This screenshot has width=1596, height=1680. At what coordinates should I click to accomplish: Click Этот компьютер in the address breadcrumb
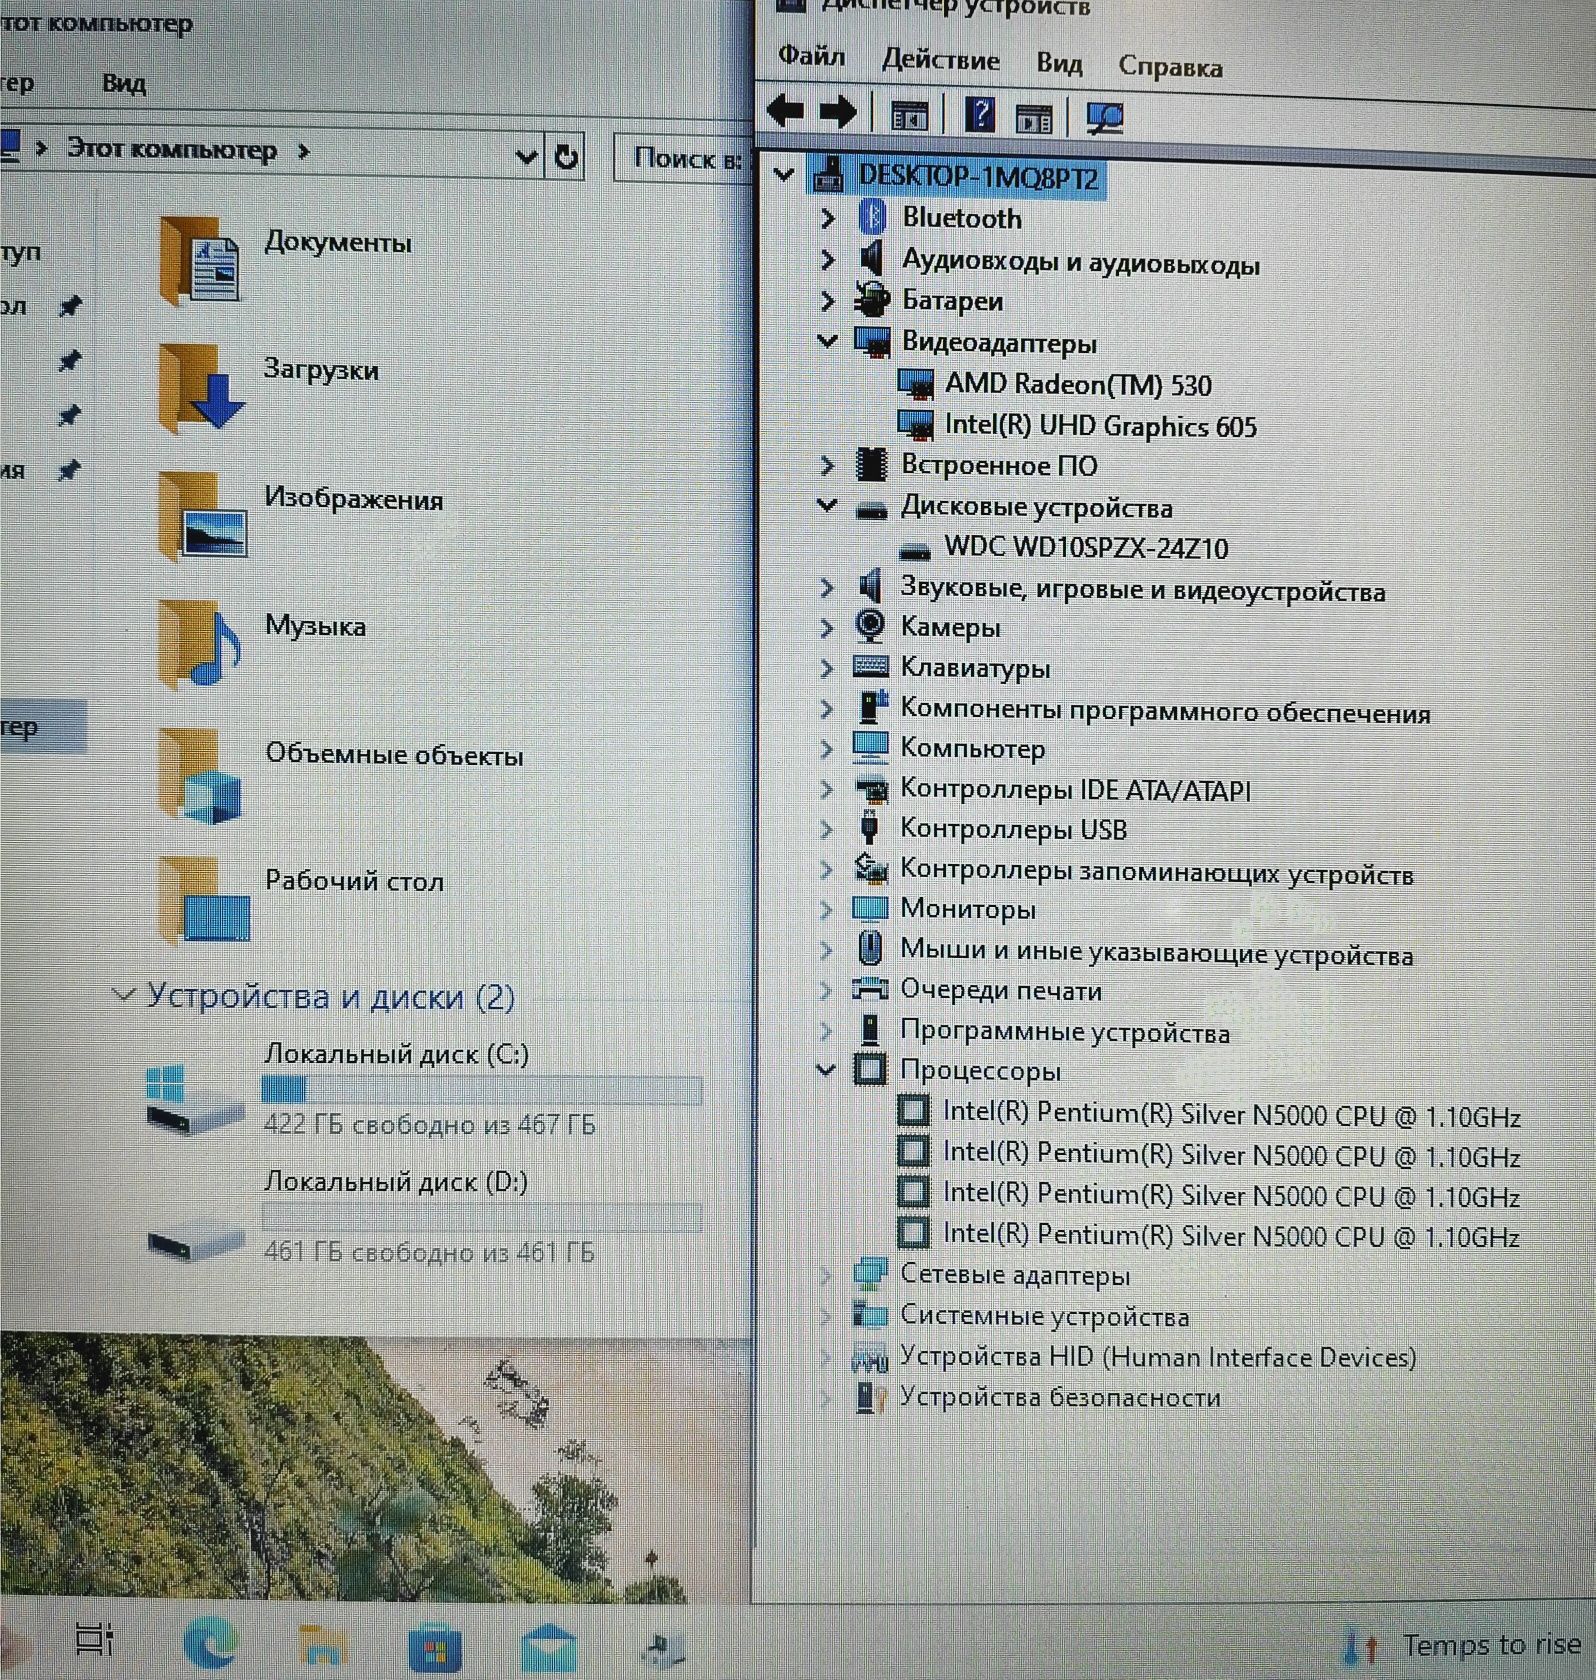(171, 149)
